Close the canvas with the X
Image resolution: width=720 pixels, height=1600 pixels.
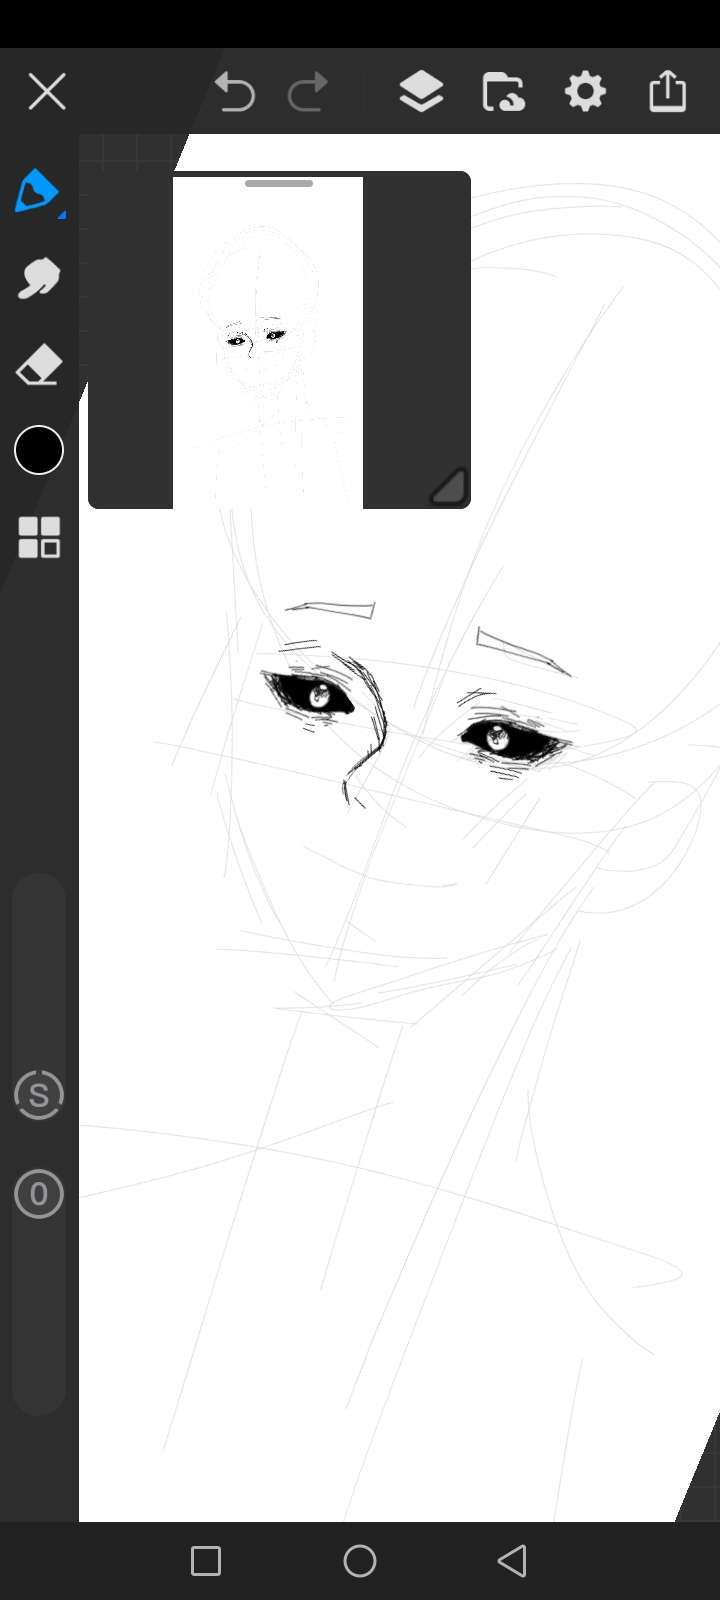(x=47, y=92)
